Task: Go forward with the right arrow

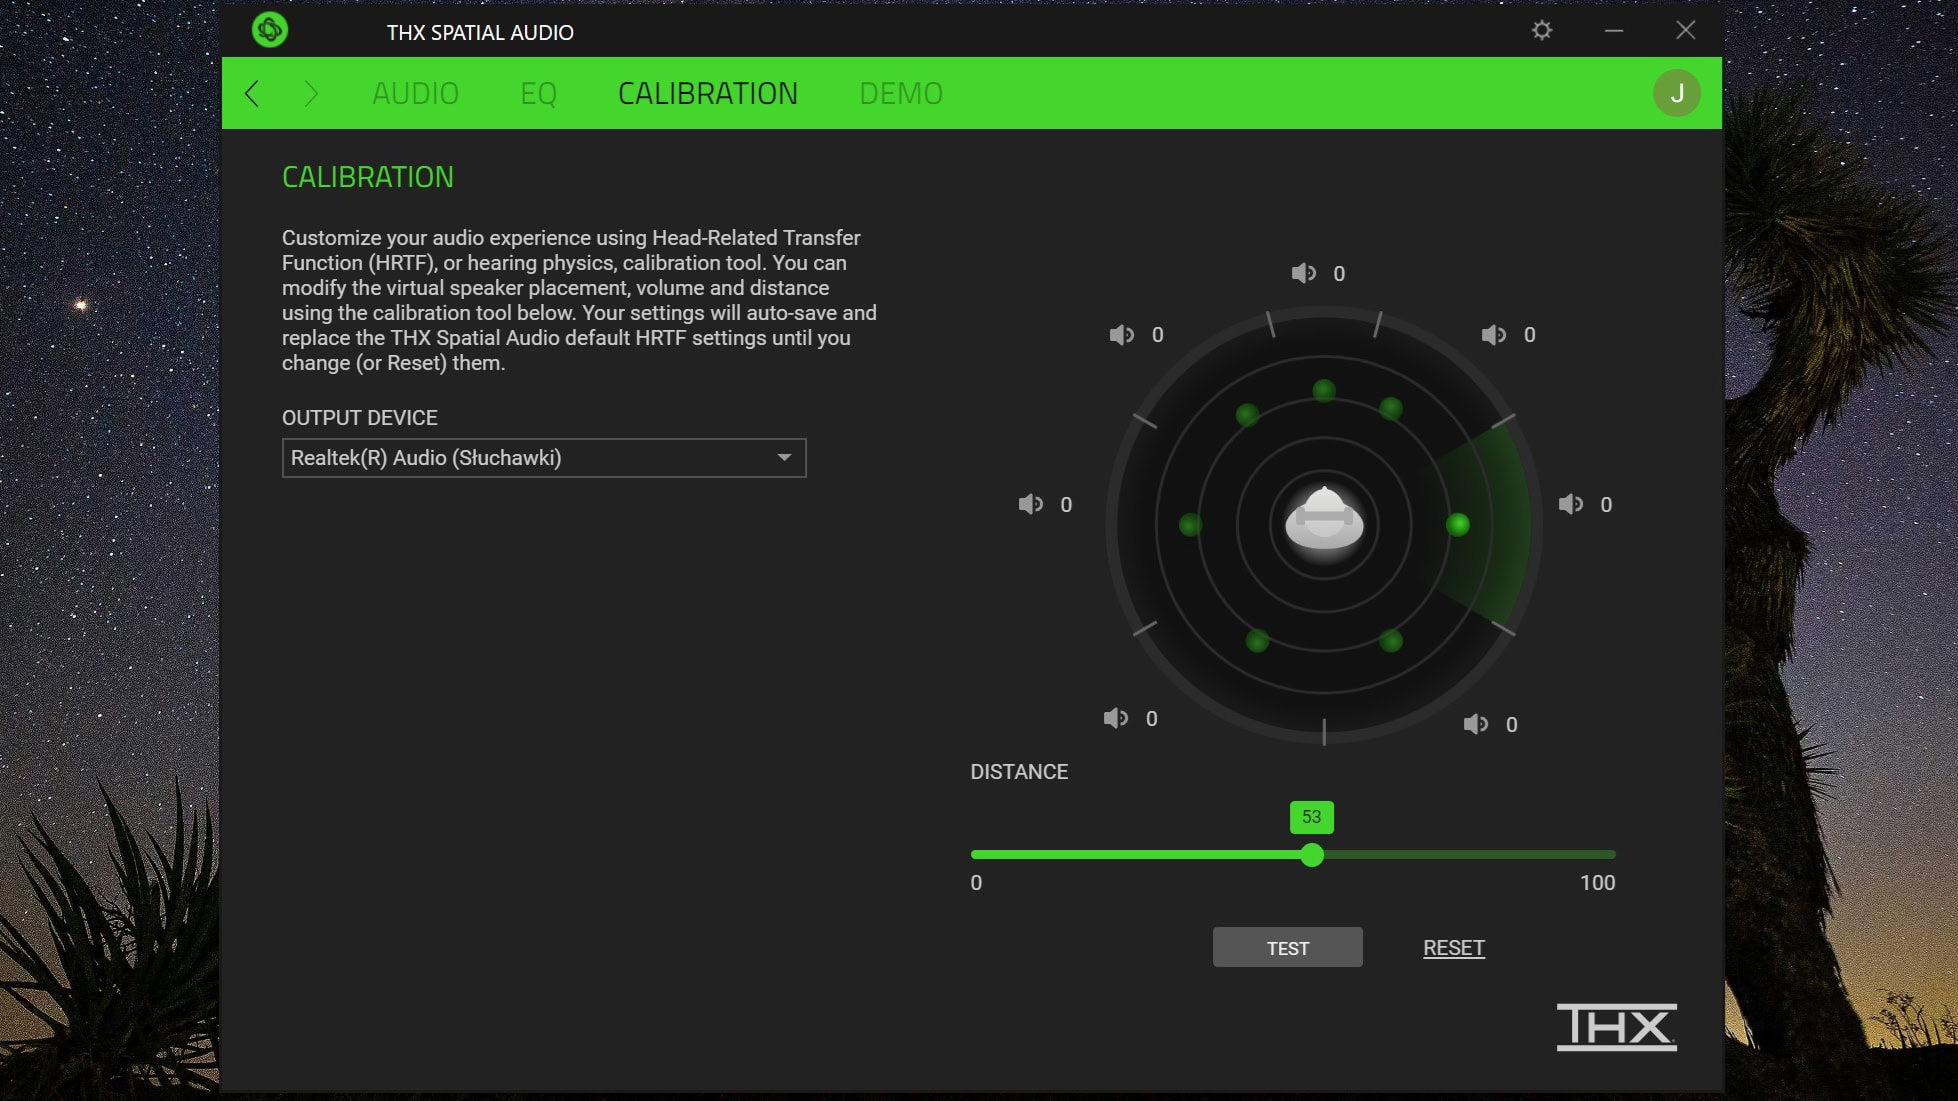Action: tap(311, 93)
